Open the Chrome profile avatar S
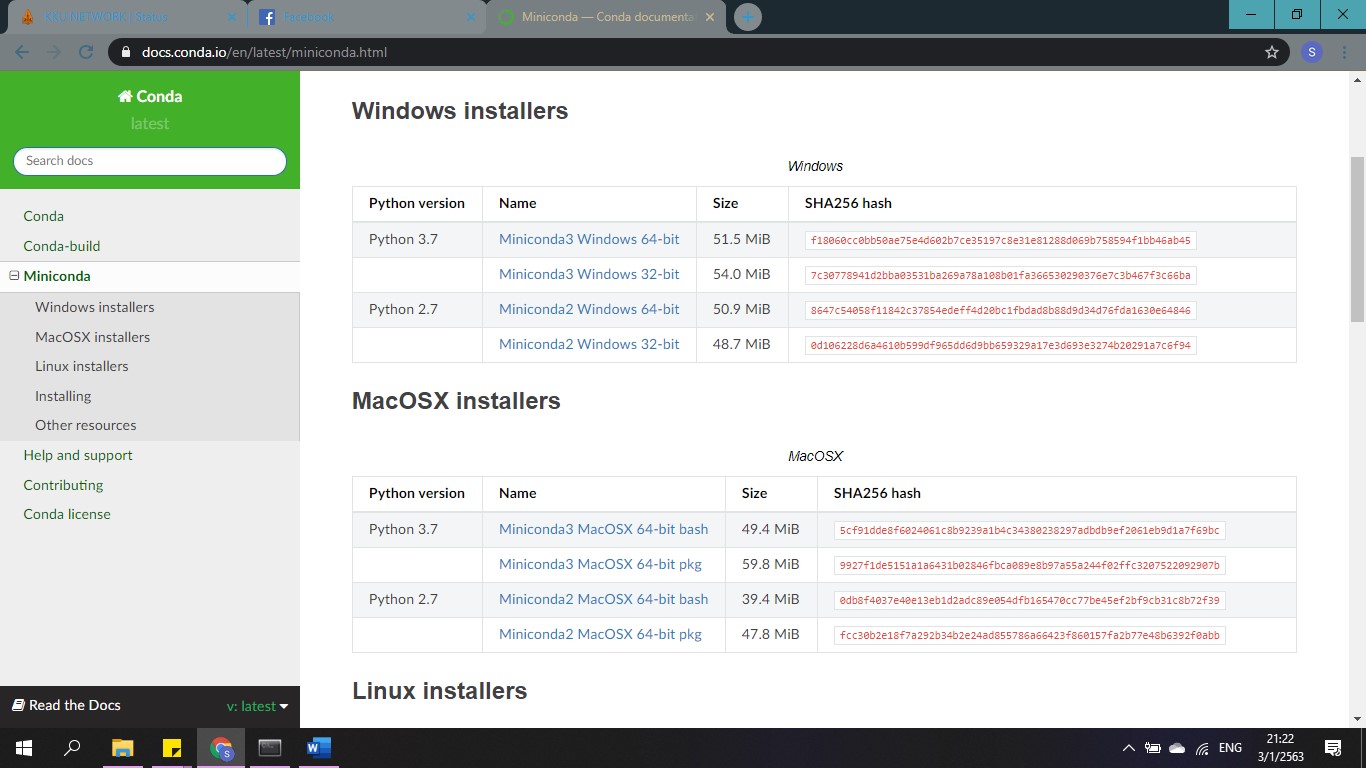 [x=1312, y=52]
